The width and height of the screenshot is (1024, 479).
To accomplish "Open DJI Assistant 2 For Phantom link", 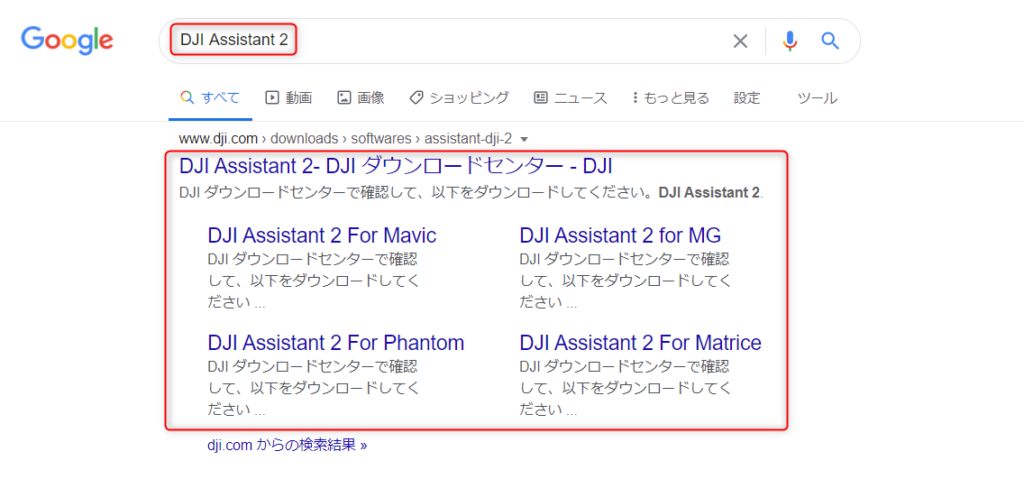I will click(x=336, y=342).
